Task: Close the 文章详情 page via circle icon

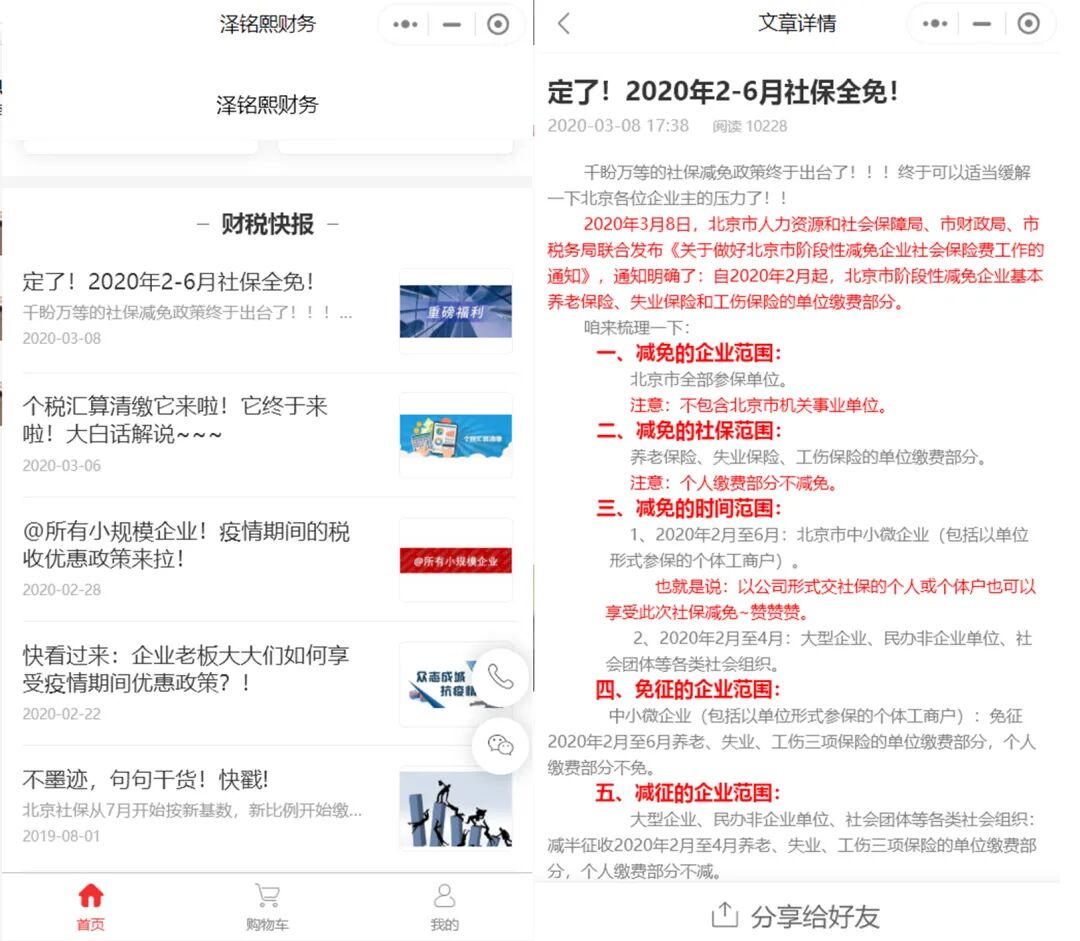Action: pyautogui.click(x=1028, y=24)
